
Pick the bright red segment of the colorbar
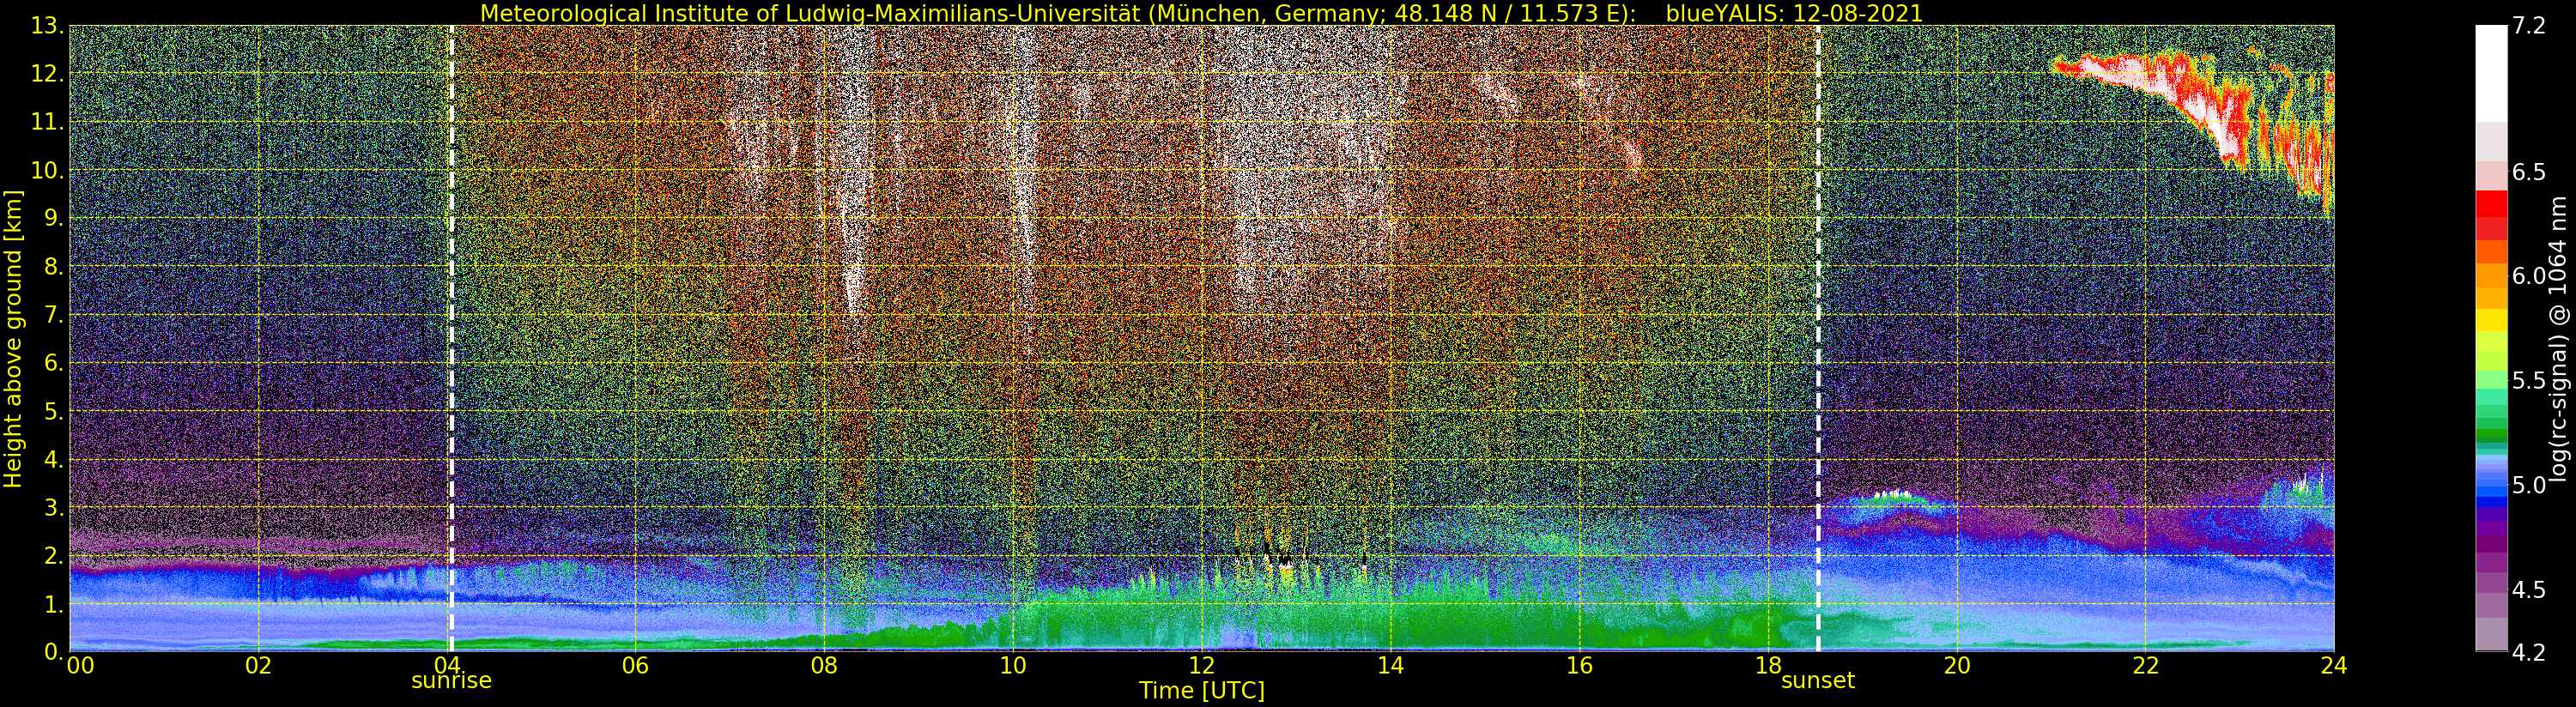point(2491,203)
